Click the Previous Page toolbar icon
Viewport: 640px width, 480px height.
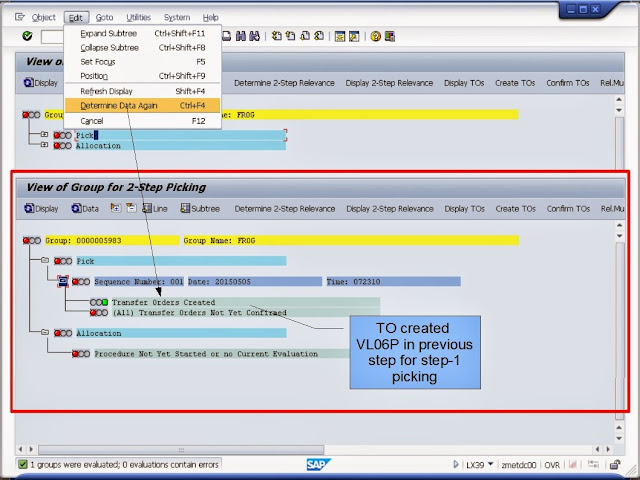click(291, 36)
